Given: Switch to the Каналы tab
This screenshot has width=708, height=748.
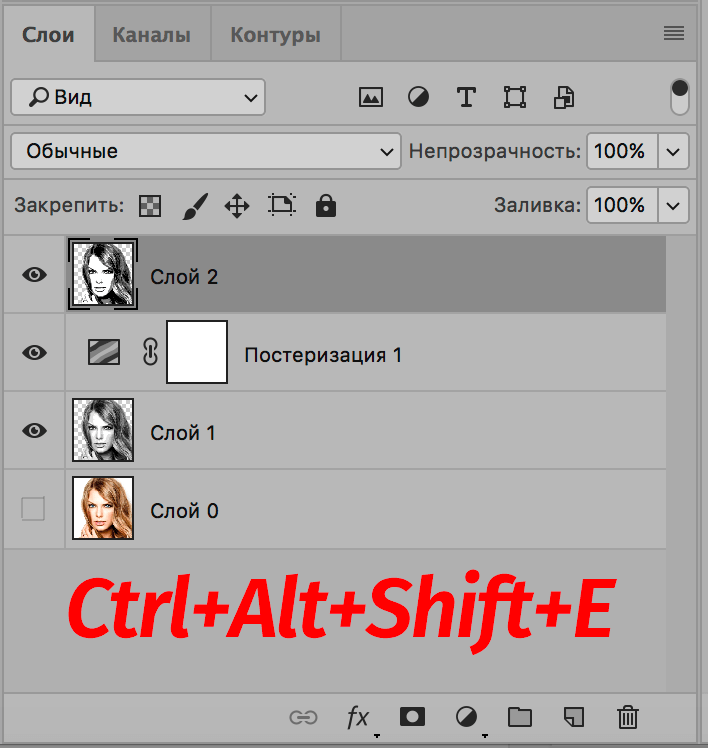Looking at the screenshot, I should [151, 35].
